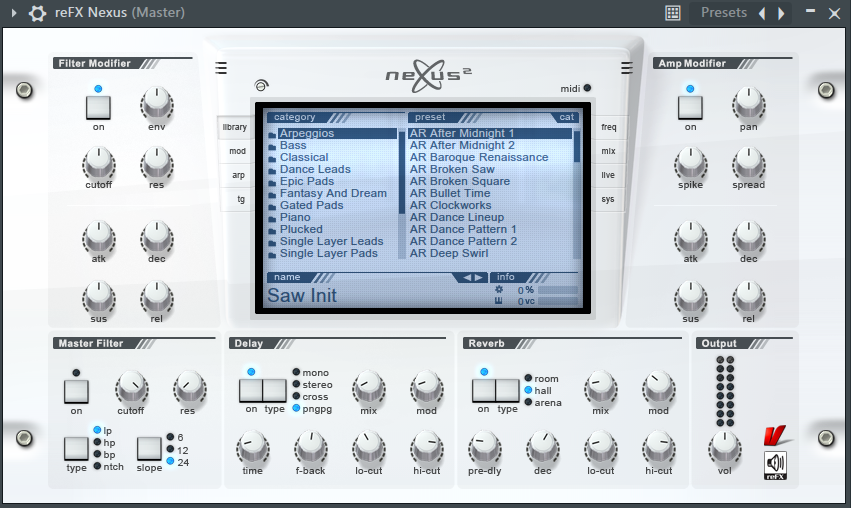Click the Master Filter res knob
851x508 pixels.
click(189, 388)
